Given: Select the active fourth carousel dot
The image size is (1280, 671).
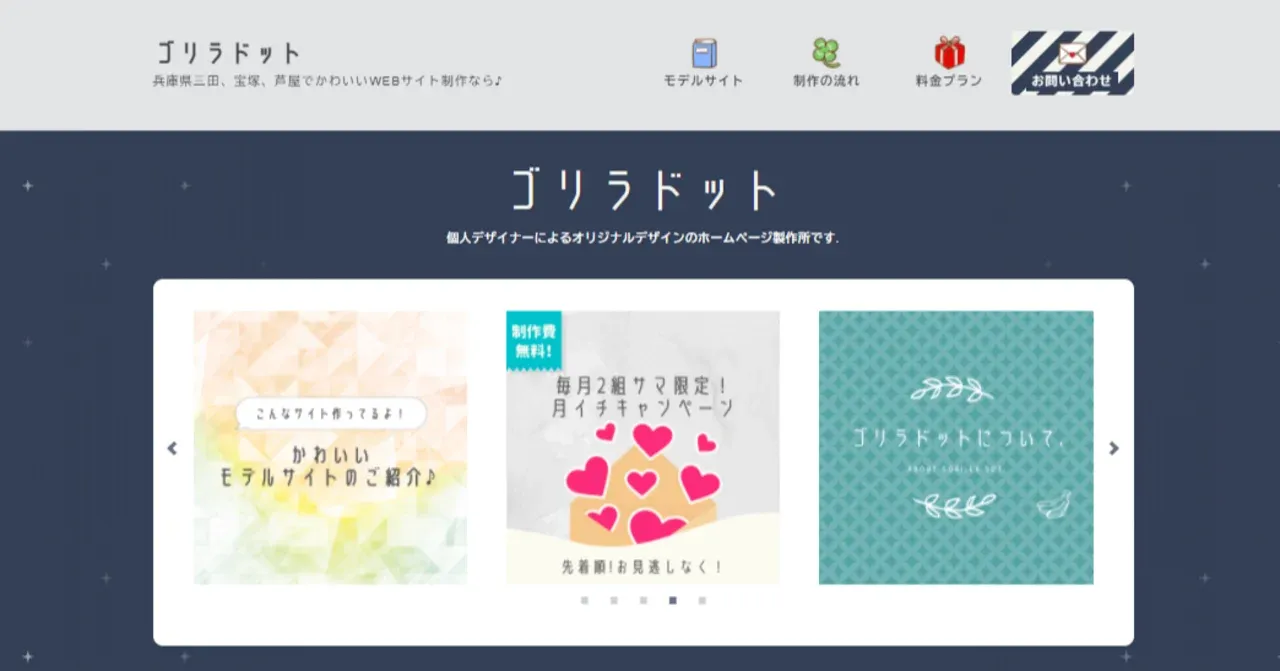Looking at the screenshot, I should tap(673, 601).
